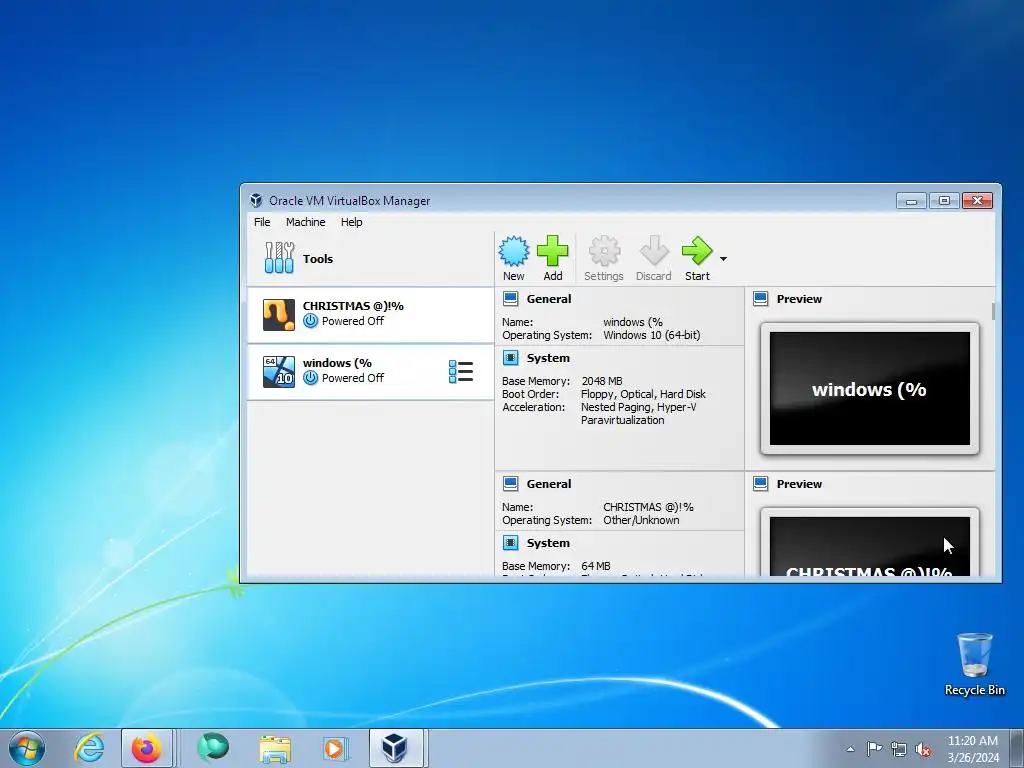The image size is (1024, 768).
Task: Click the network tray icon
Action: tap(899, 749)
